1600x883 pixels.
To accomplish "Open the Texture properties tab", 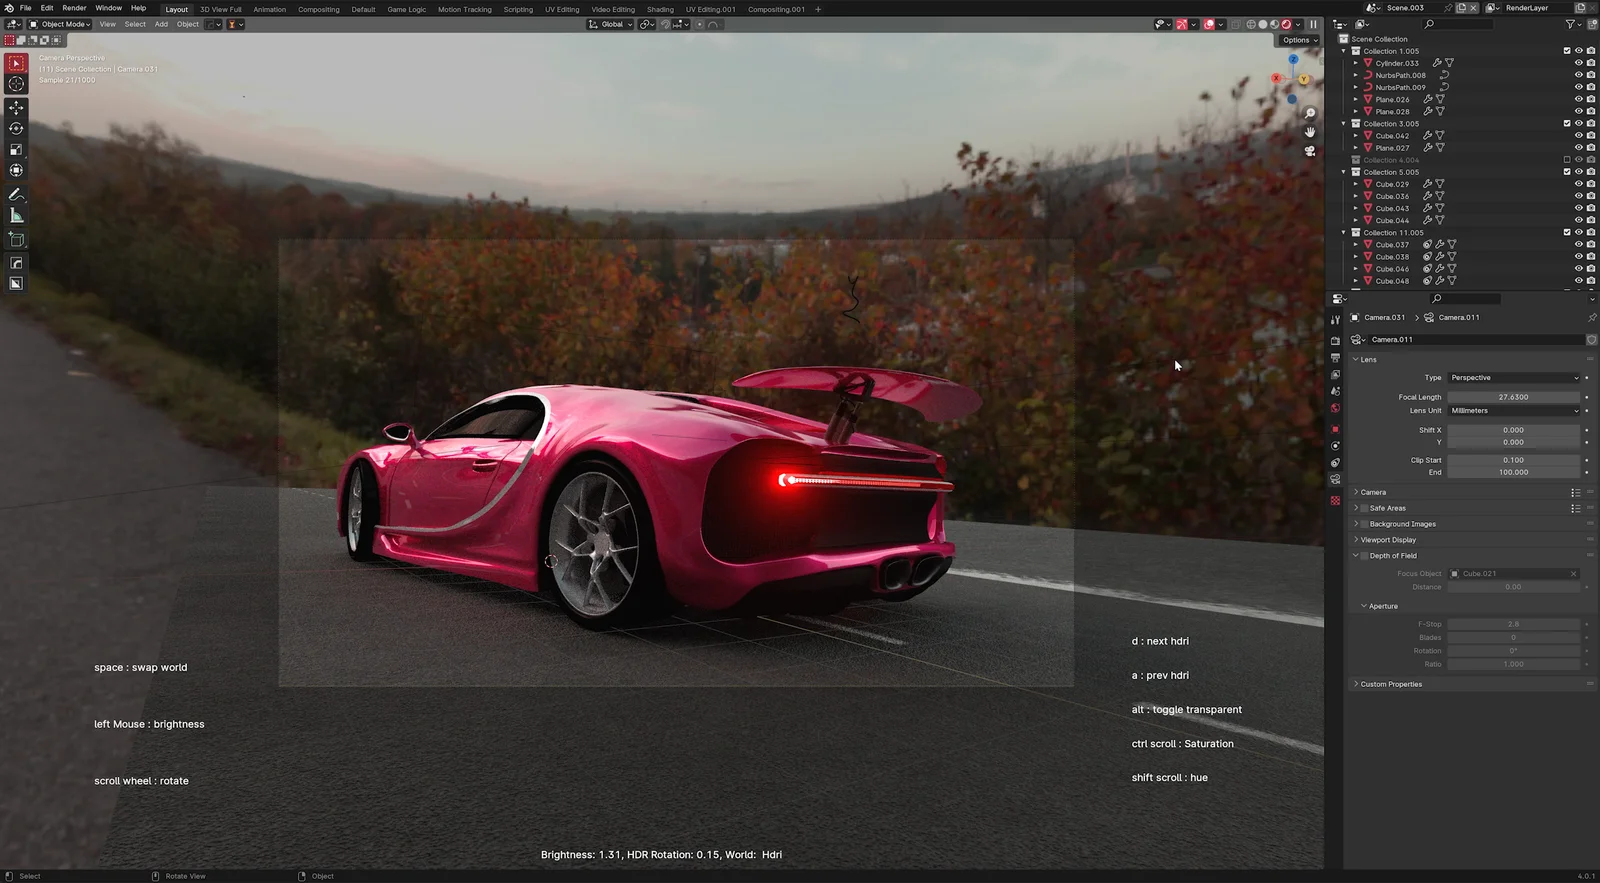I will pos(1335,501).
